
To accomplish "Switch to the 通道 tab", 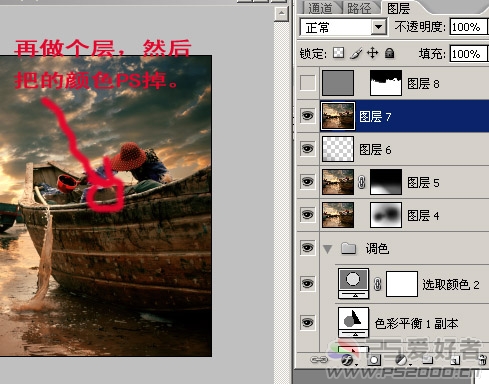I will click(320, 8).
